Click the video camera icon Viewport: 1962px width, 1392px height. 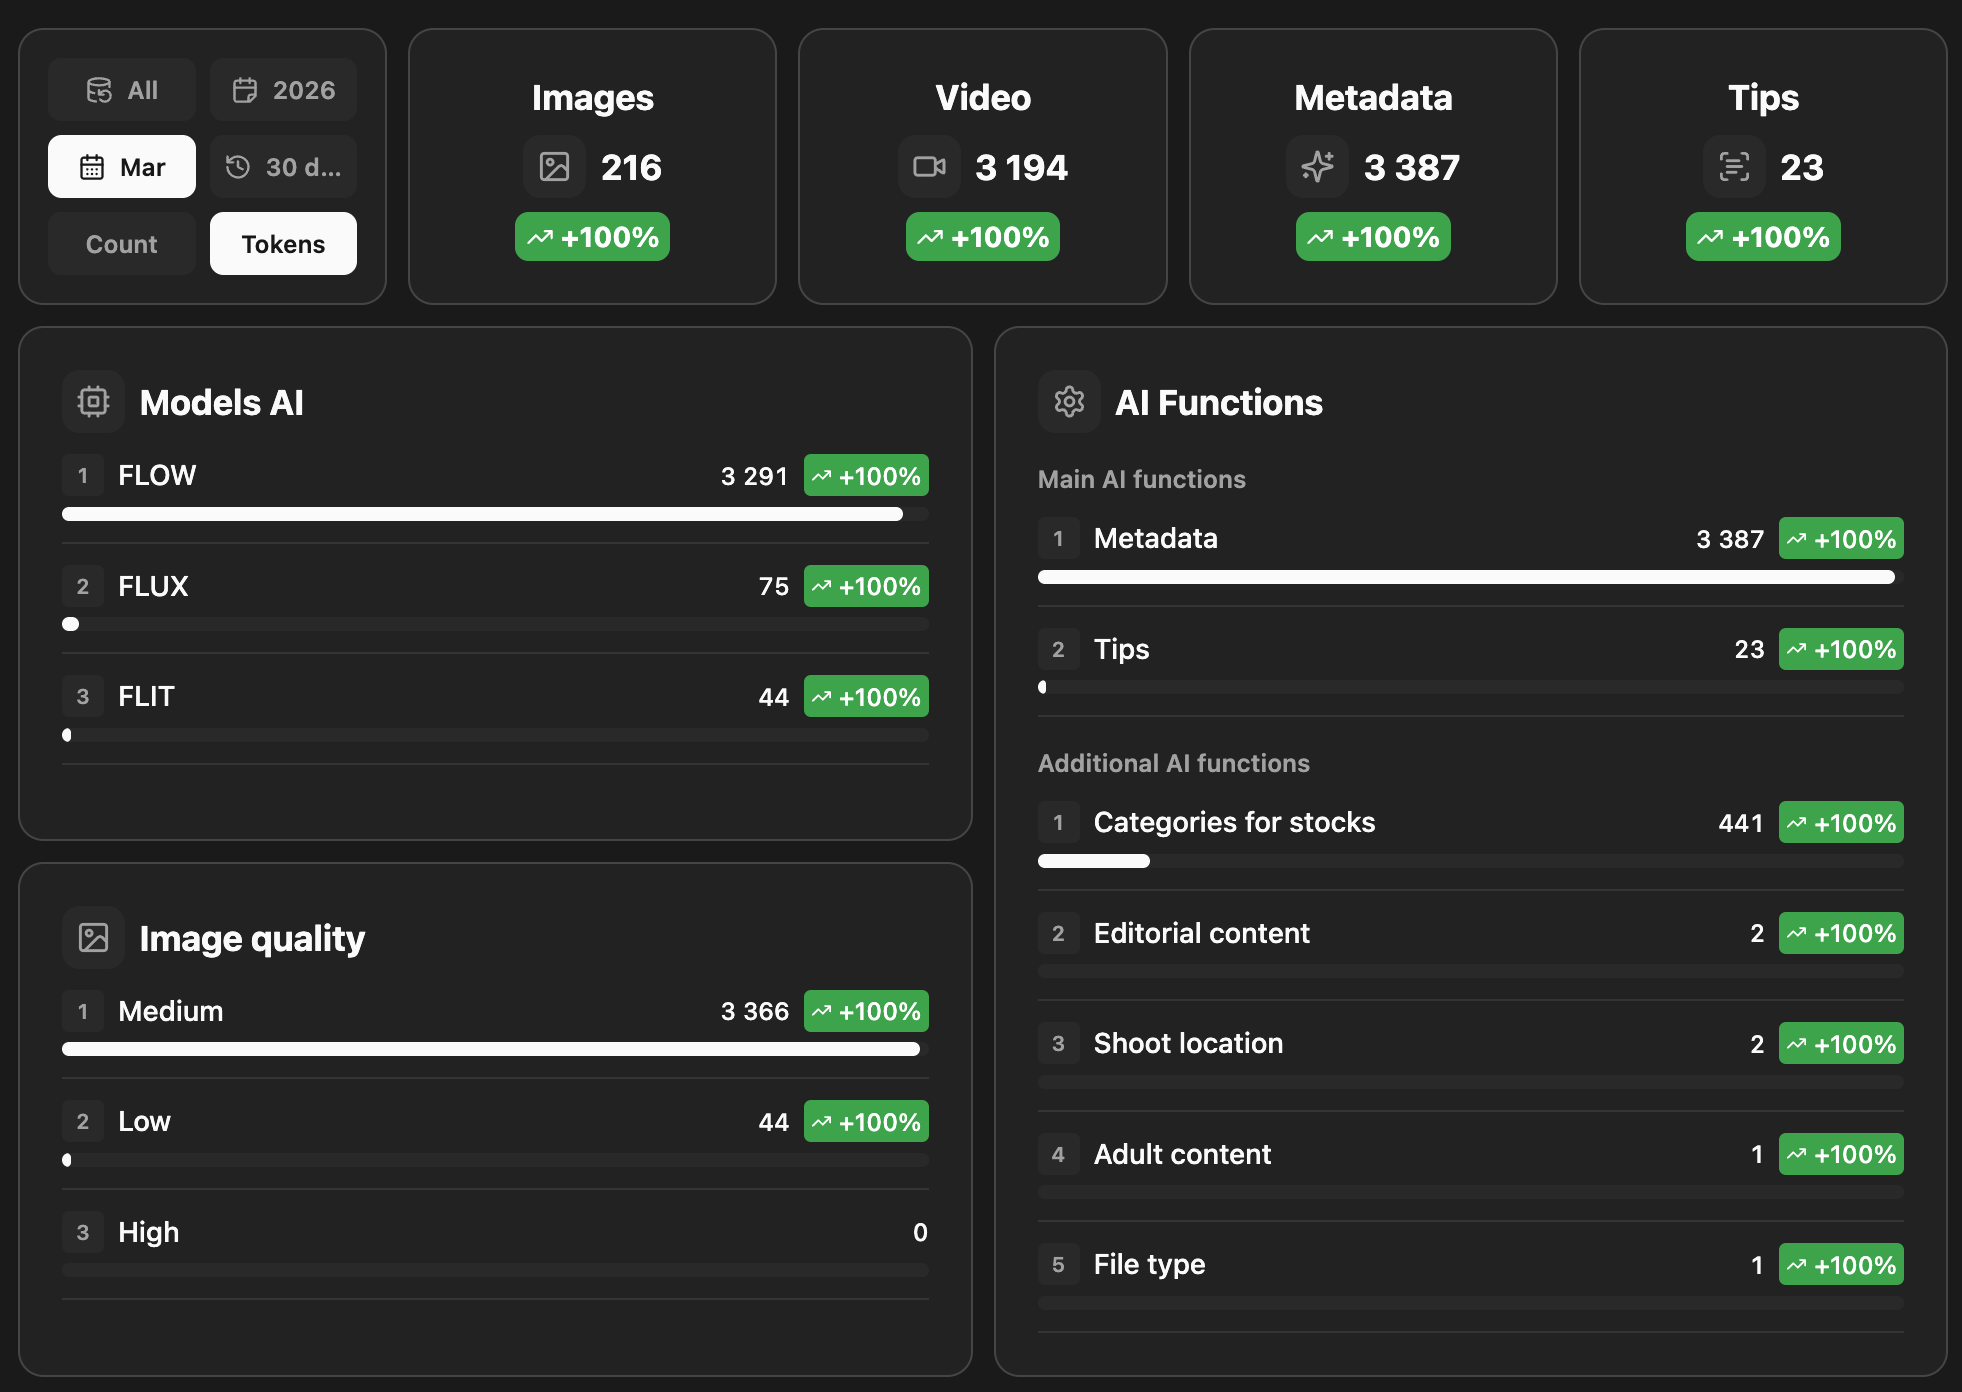tap(929, 167)
